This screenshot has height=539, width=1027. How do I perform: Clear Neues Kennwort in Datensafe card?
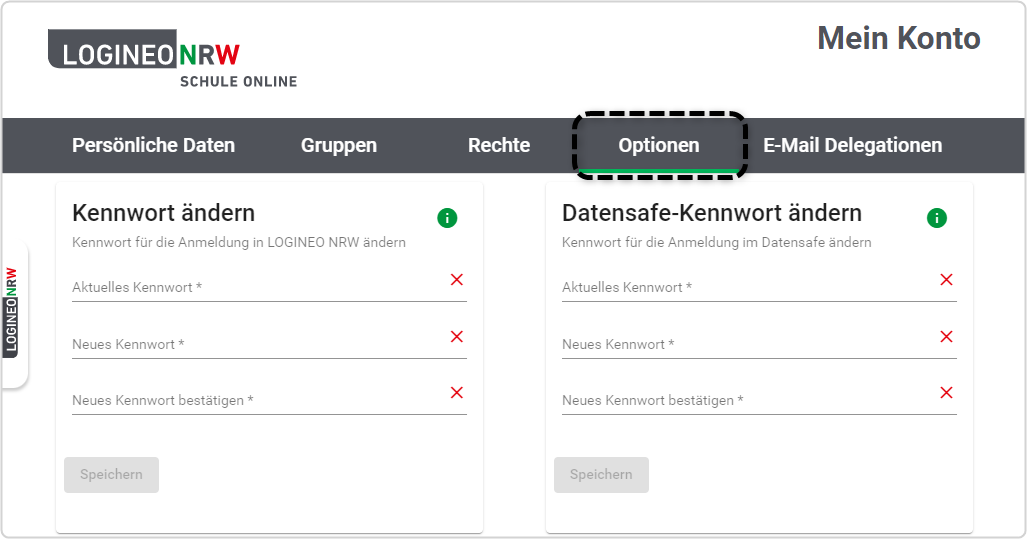coord(946,337)
